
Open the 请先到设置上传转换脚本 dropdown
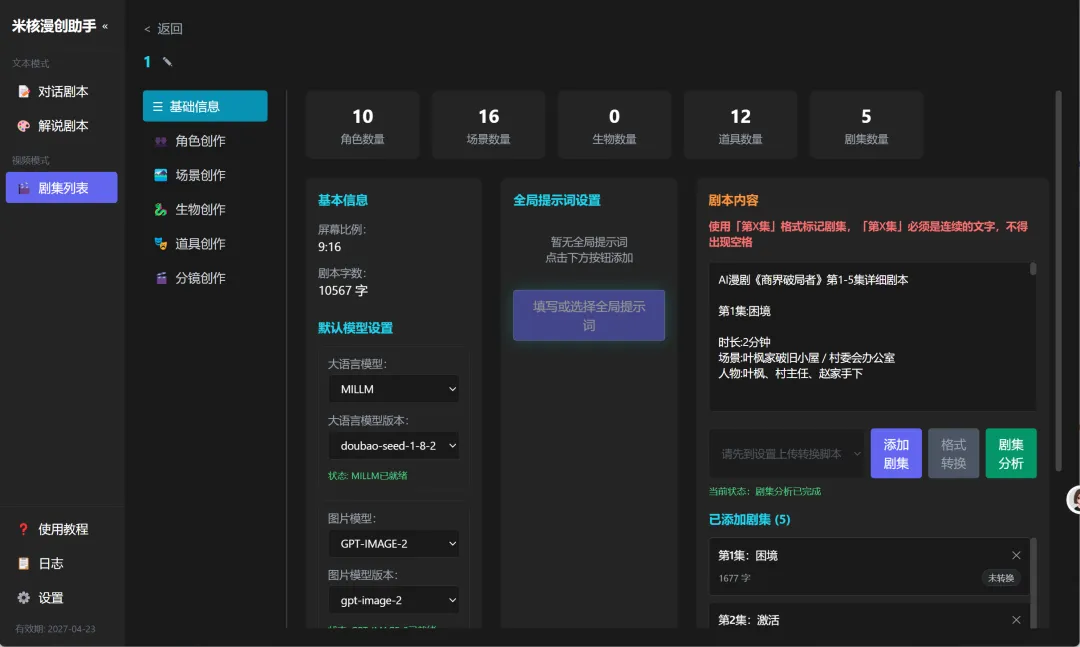(787, 453)
